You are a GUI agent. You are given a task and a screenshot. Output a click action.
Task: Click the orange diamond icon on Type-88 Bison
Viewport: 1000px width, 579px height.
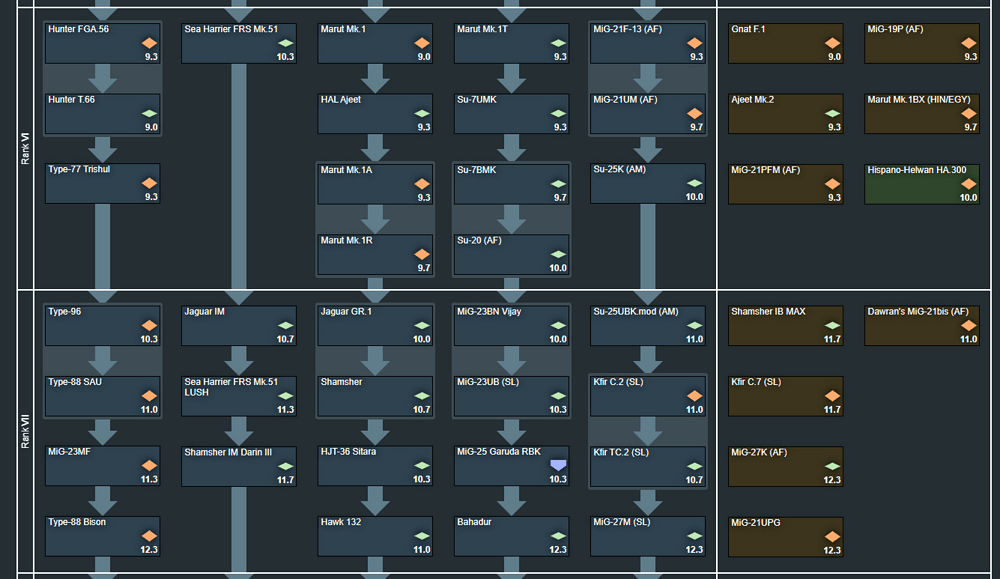pyautogui.click(x=149, y=536)
